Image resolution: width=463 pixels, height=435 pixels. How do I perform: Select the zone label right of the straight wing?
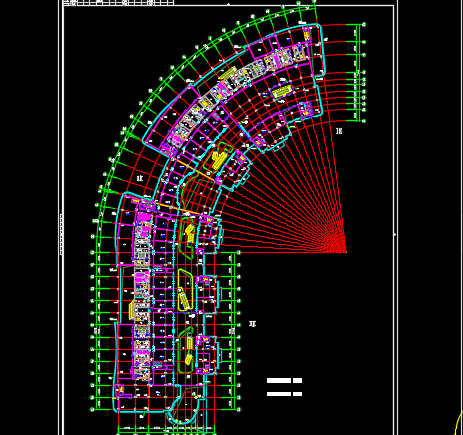[253, 324]
